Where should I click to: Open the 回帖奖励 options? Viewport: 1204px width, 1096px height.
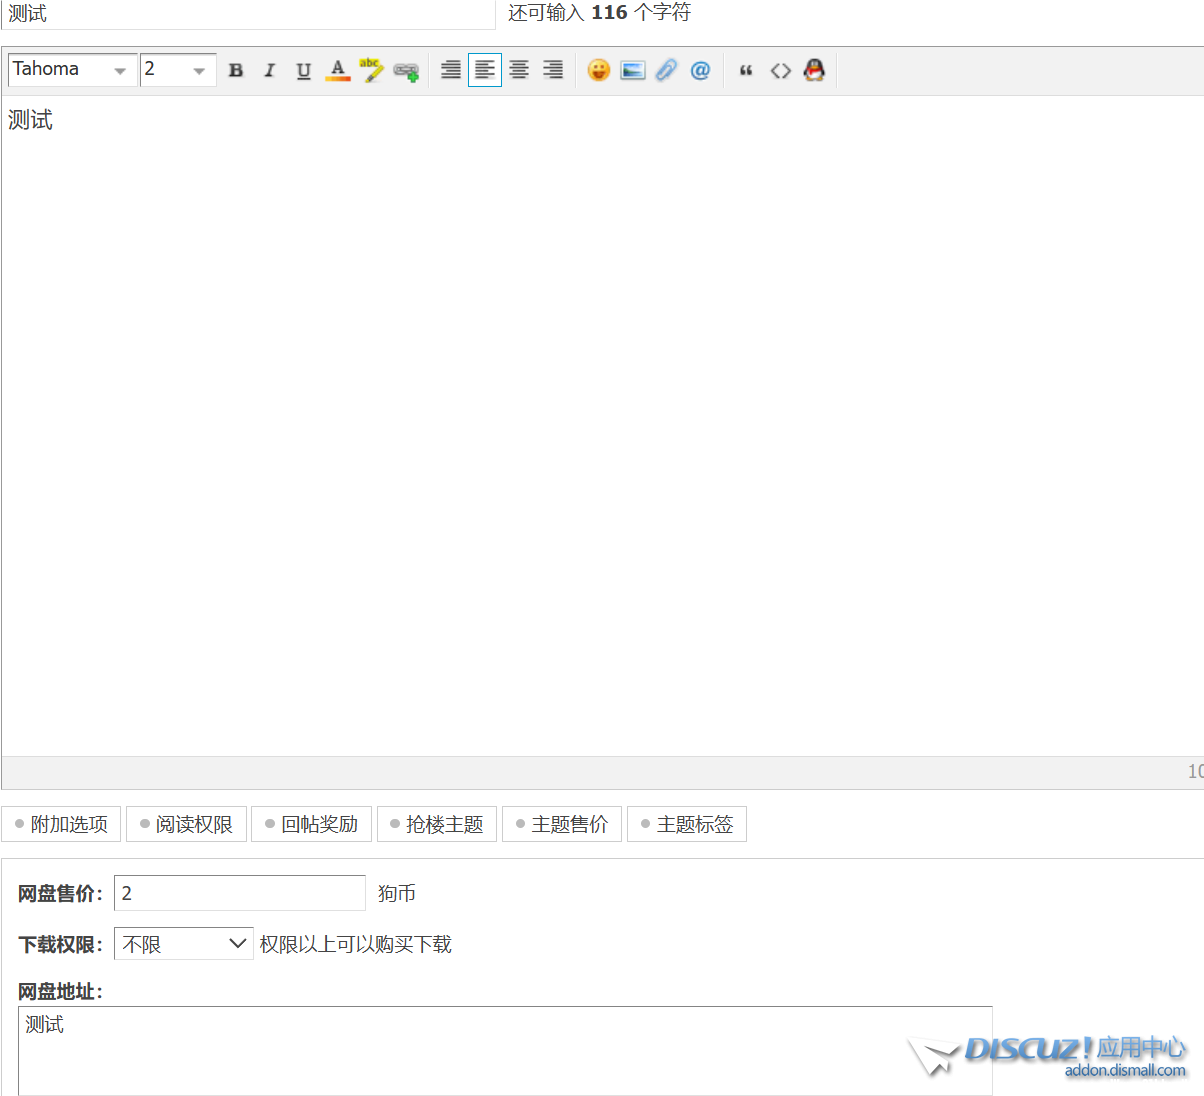312,824
